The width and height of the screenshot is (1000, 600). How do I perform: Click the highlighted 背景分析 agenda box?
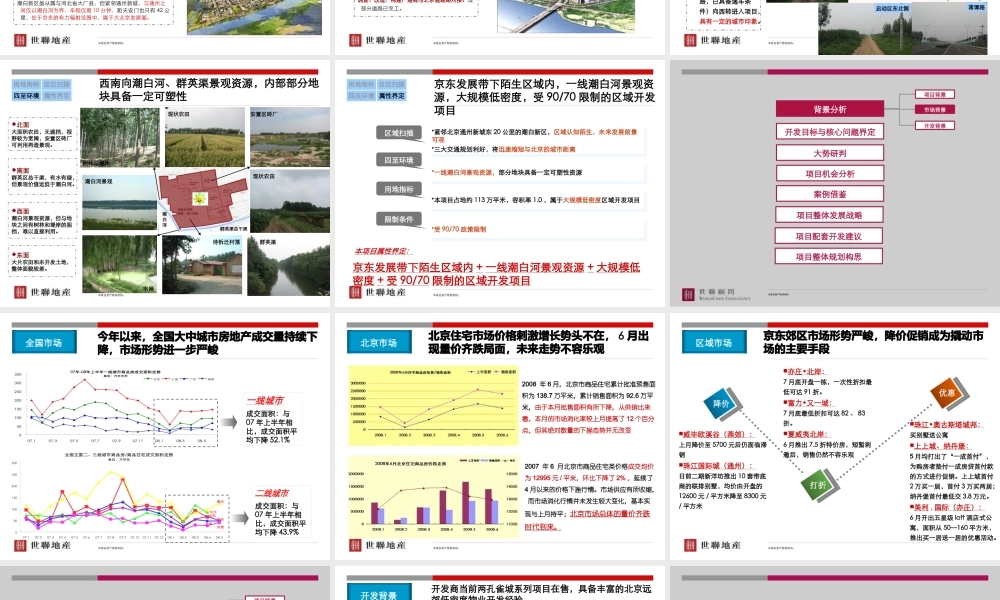[x=830, y=109]
